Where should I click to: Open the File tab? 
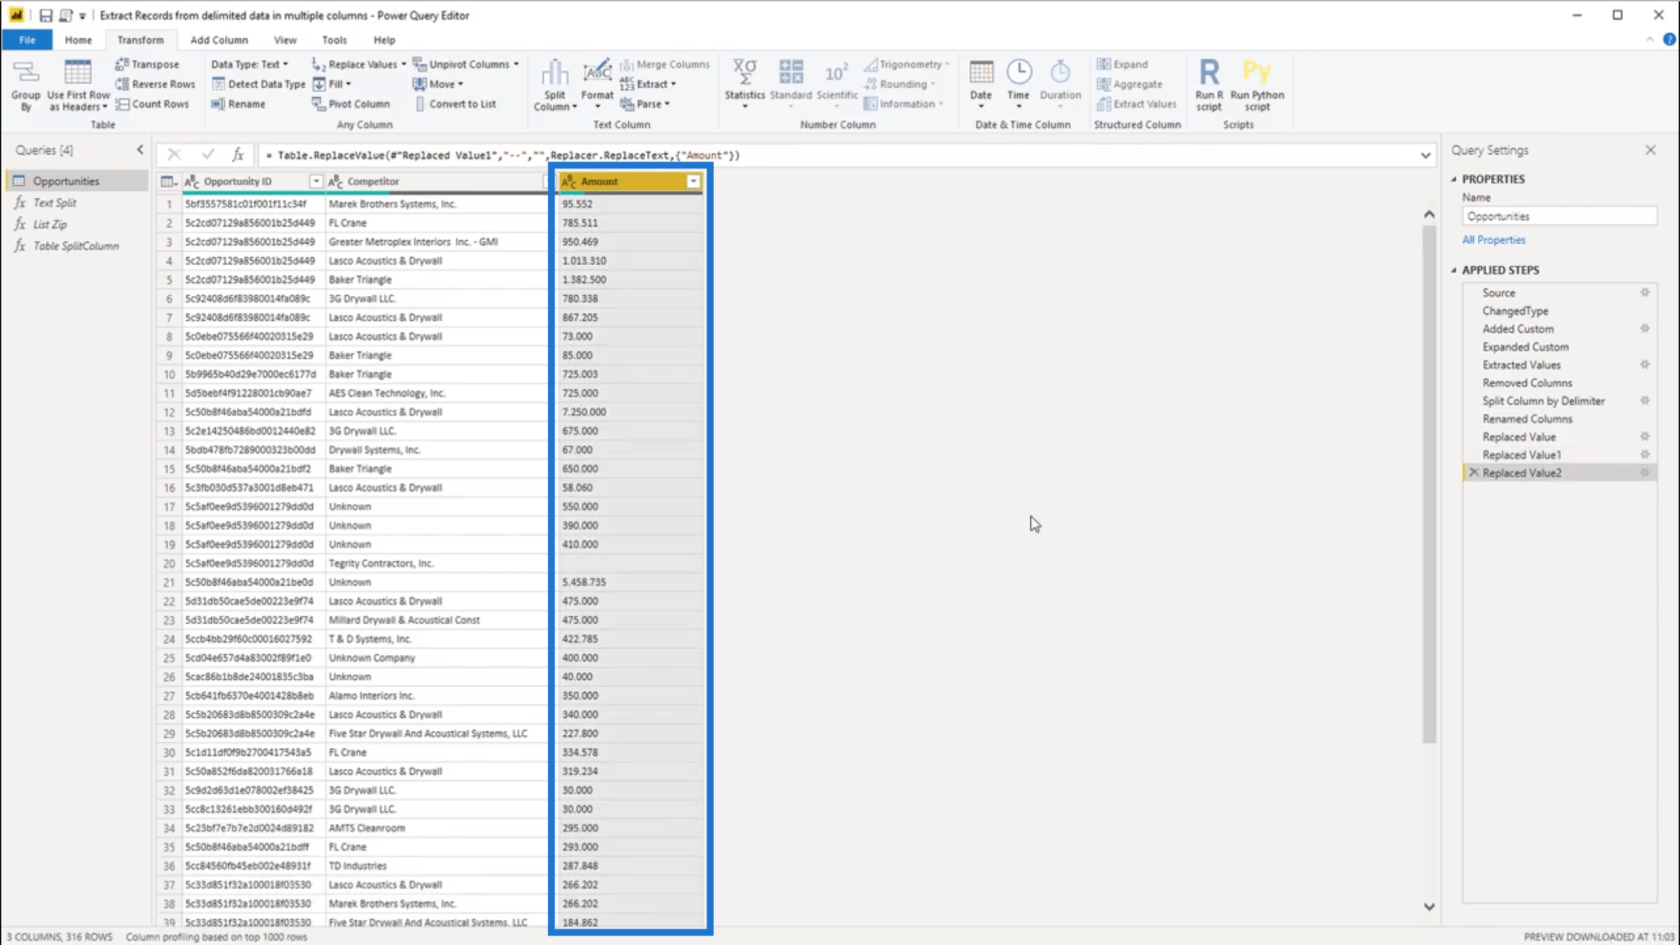(27, 40)
